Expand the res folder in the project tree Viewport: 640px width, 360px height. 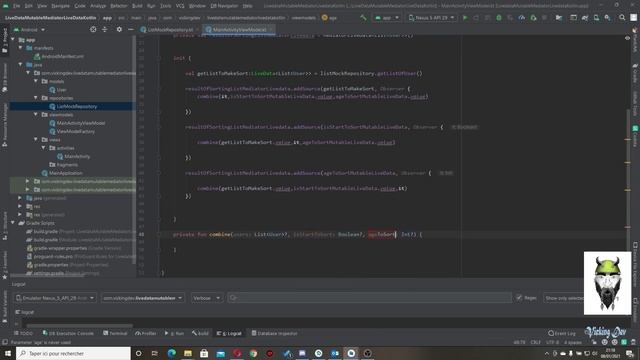click(x=20, y=206)
